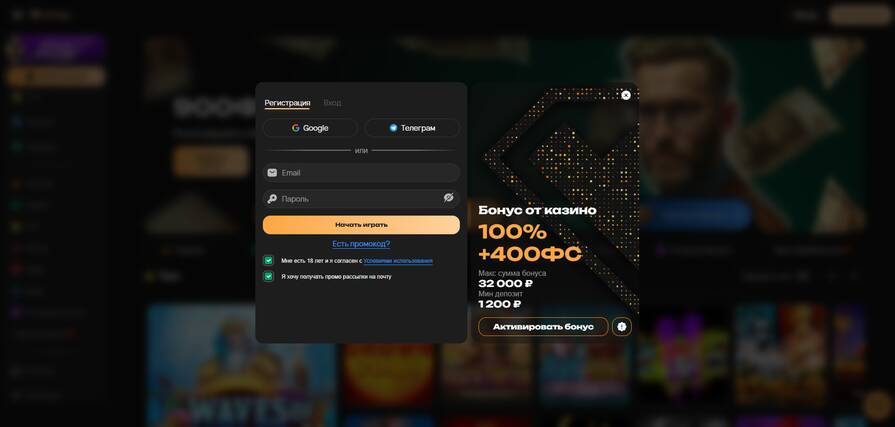Click the envelope icon in Email field
Screen dimensions: 895x427
(x=272, y=172)
